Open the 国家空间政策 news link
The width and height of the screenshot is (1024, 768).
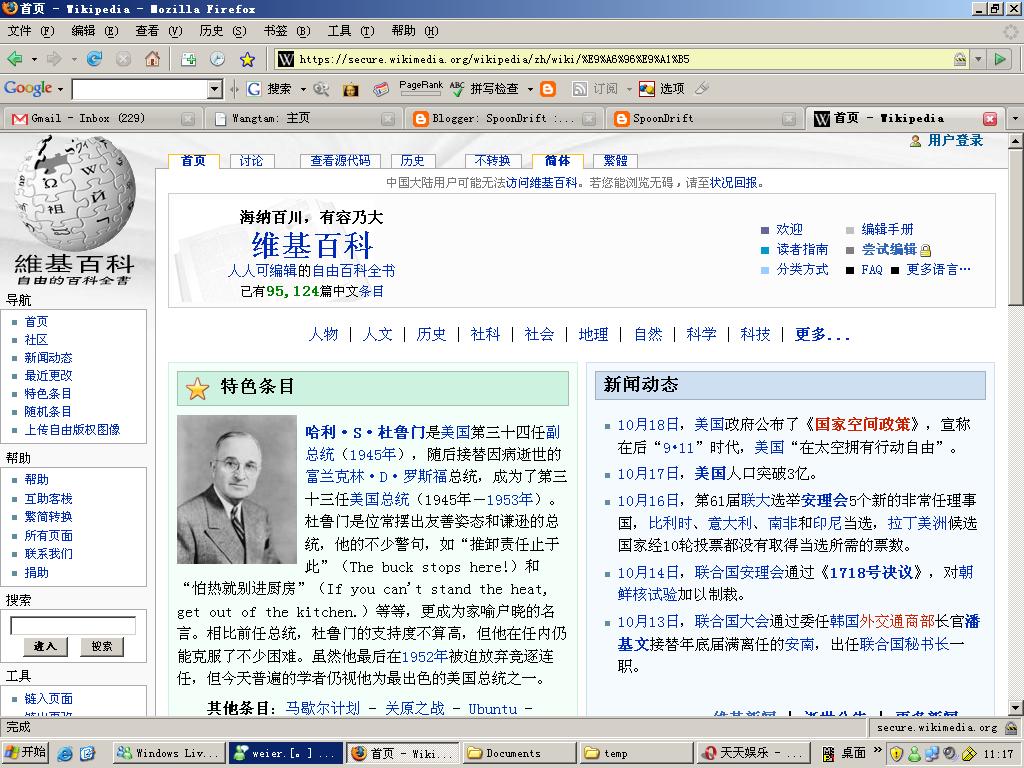(x=862, y=424)
